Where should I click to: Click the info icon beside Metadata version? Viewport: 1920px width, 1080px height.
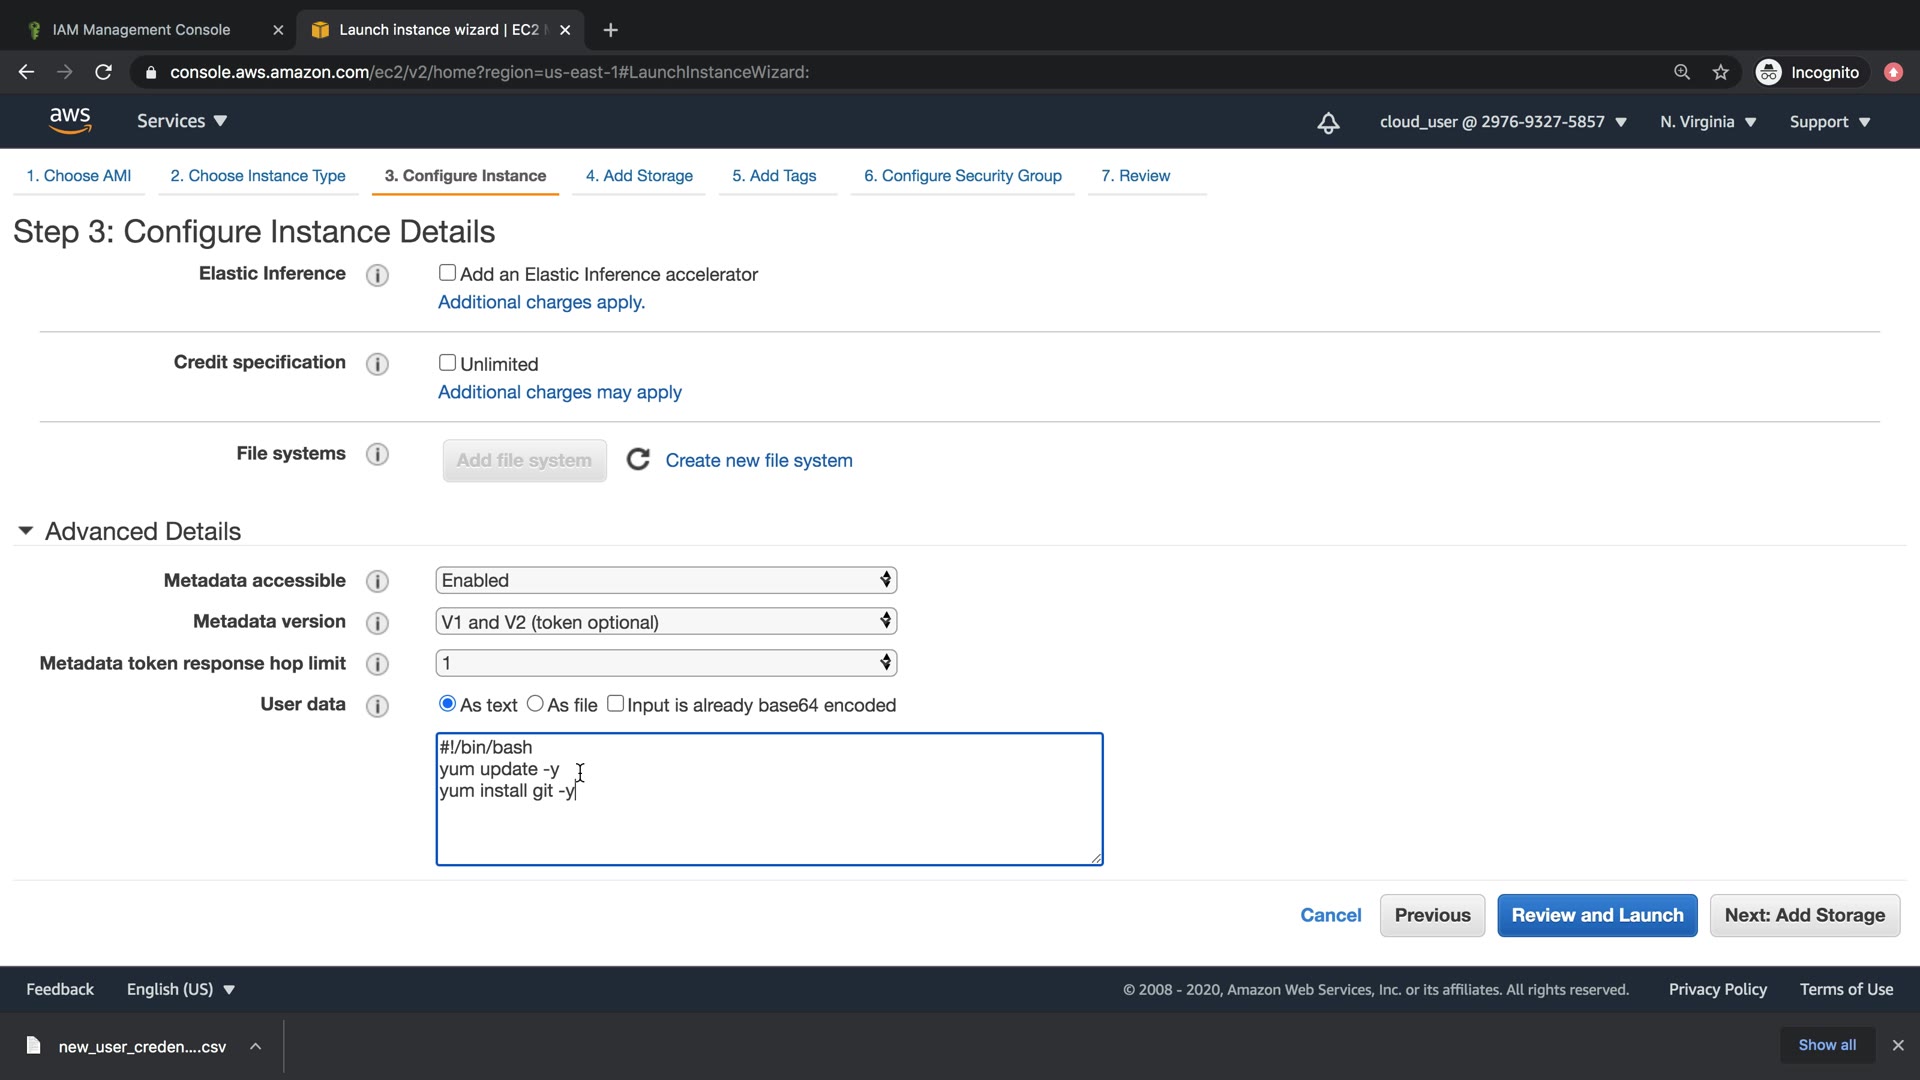[377, 623]
